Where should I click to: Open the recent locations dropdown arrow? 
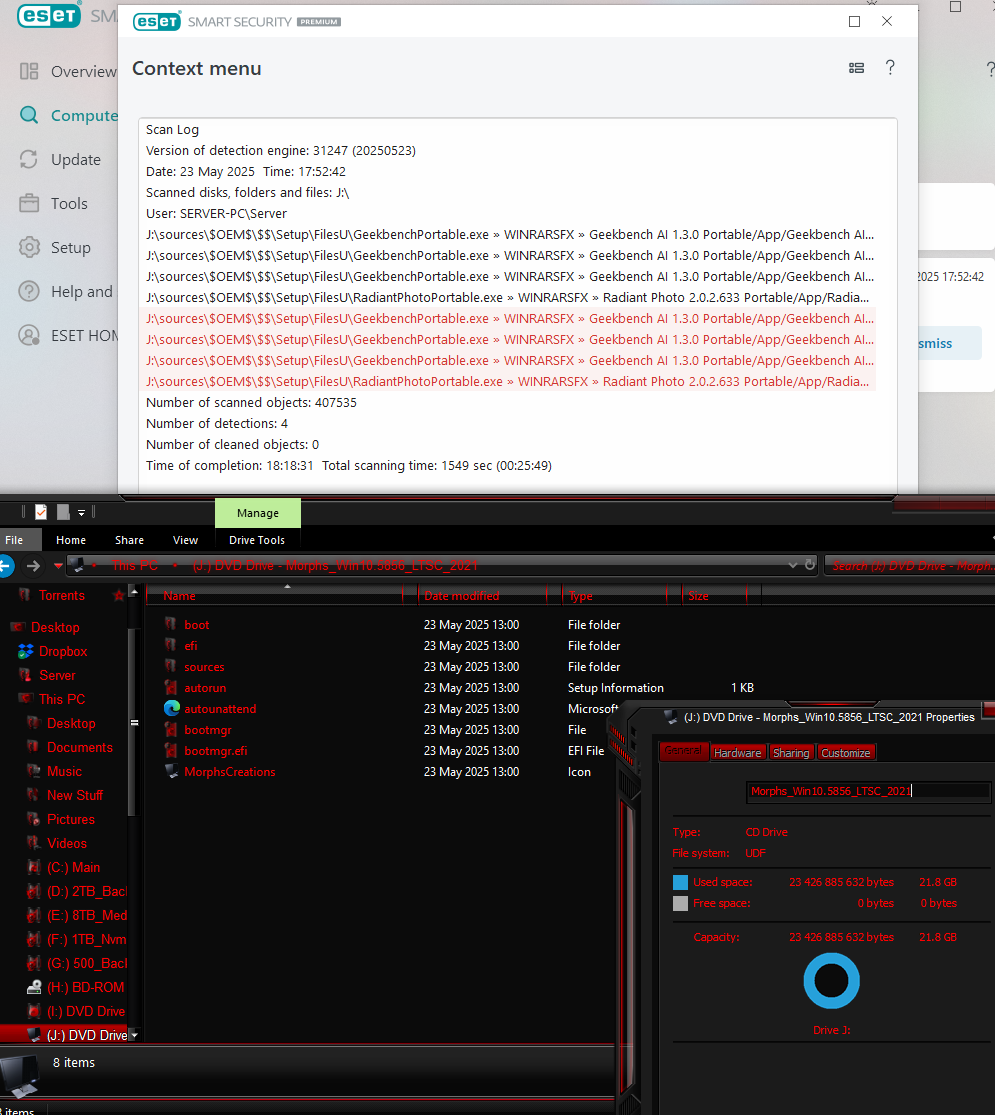pyautogui.click(x=58, y=566)
